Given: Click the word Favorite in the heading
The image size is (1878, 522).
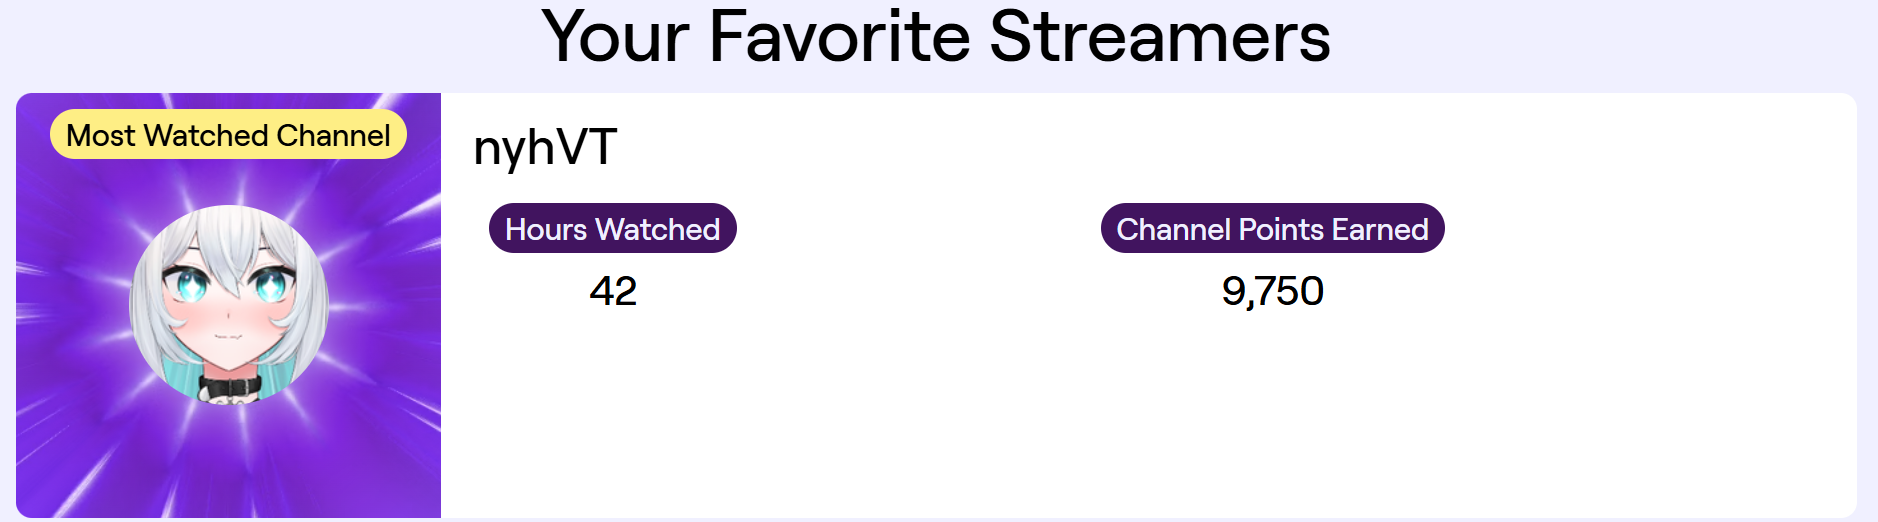Looking at the screenshot, I should (839, 38).
